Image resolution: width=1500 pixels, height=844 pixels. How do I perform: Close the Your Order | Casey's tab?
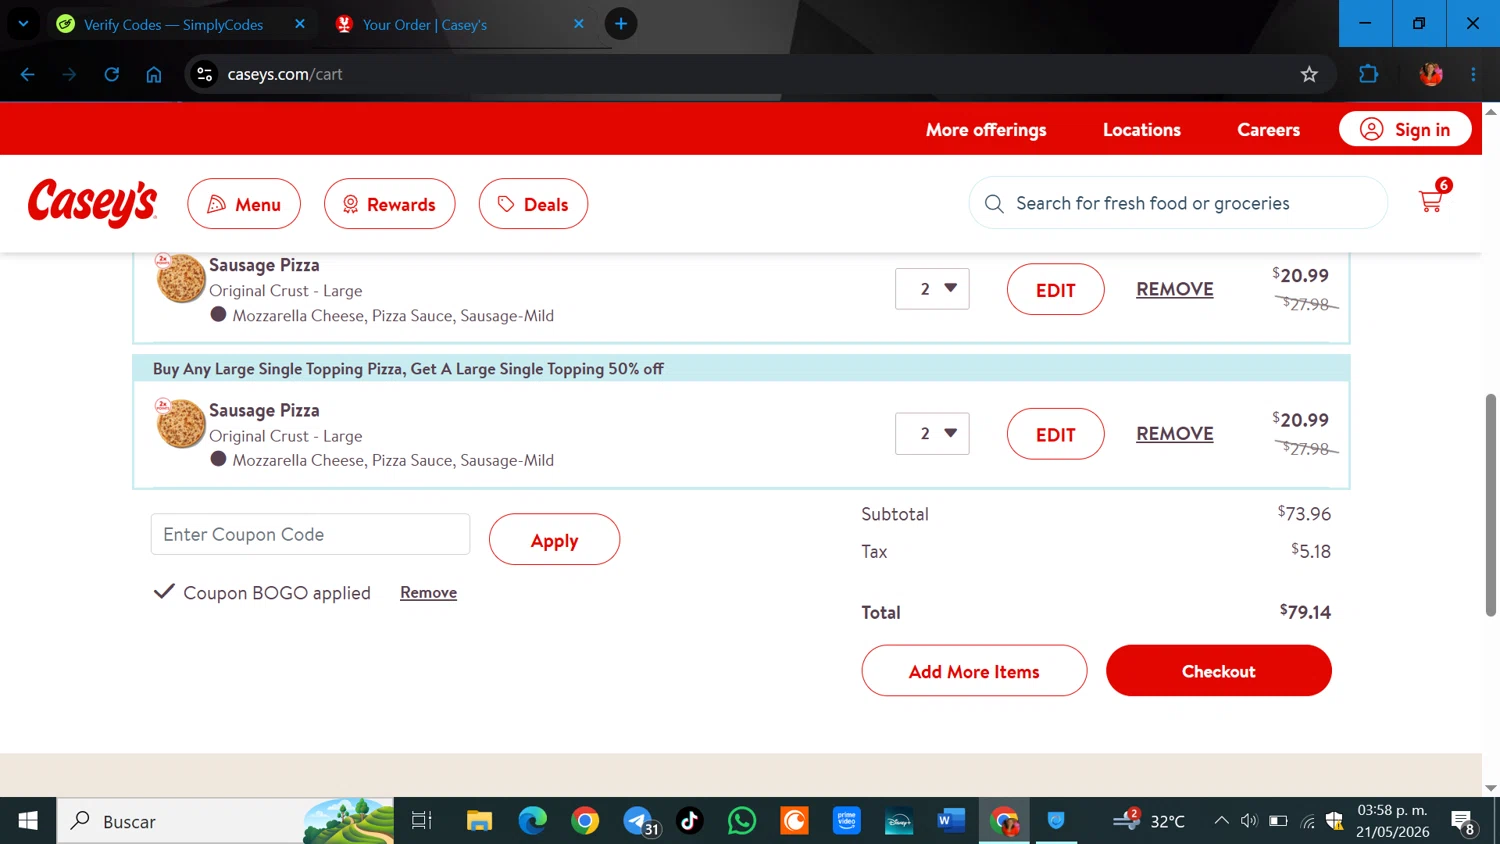[579, 24]
